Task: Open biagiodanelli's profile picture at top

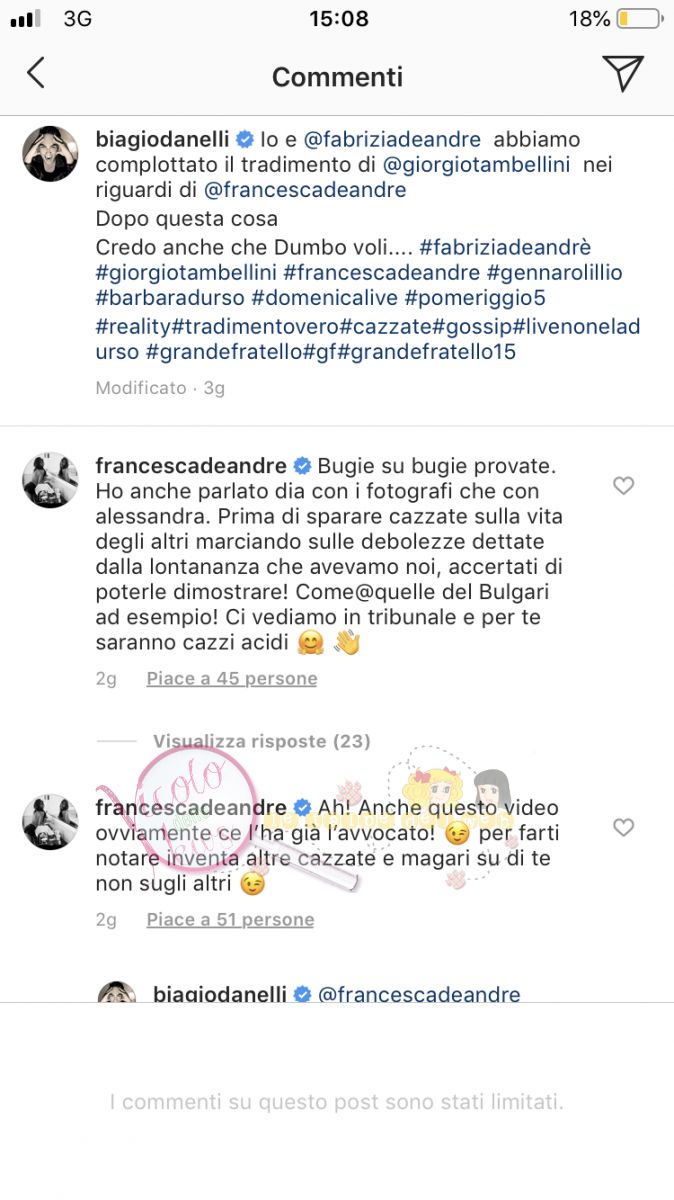Action: (50, 154)
